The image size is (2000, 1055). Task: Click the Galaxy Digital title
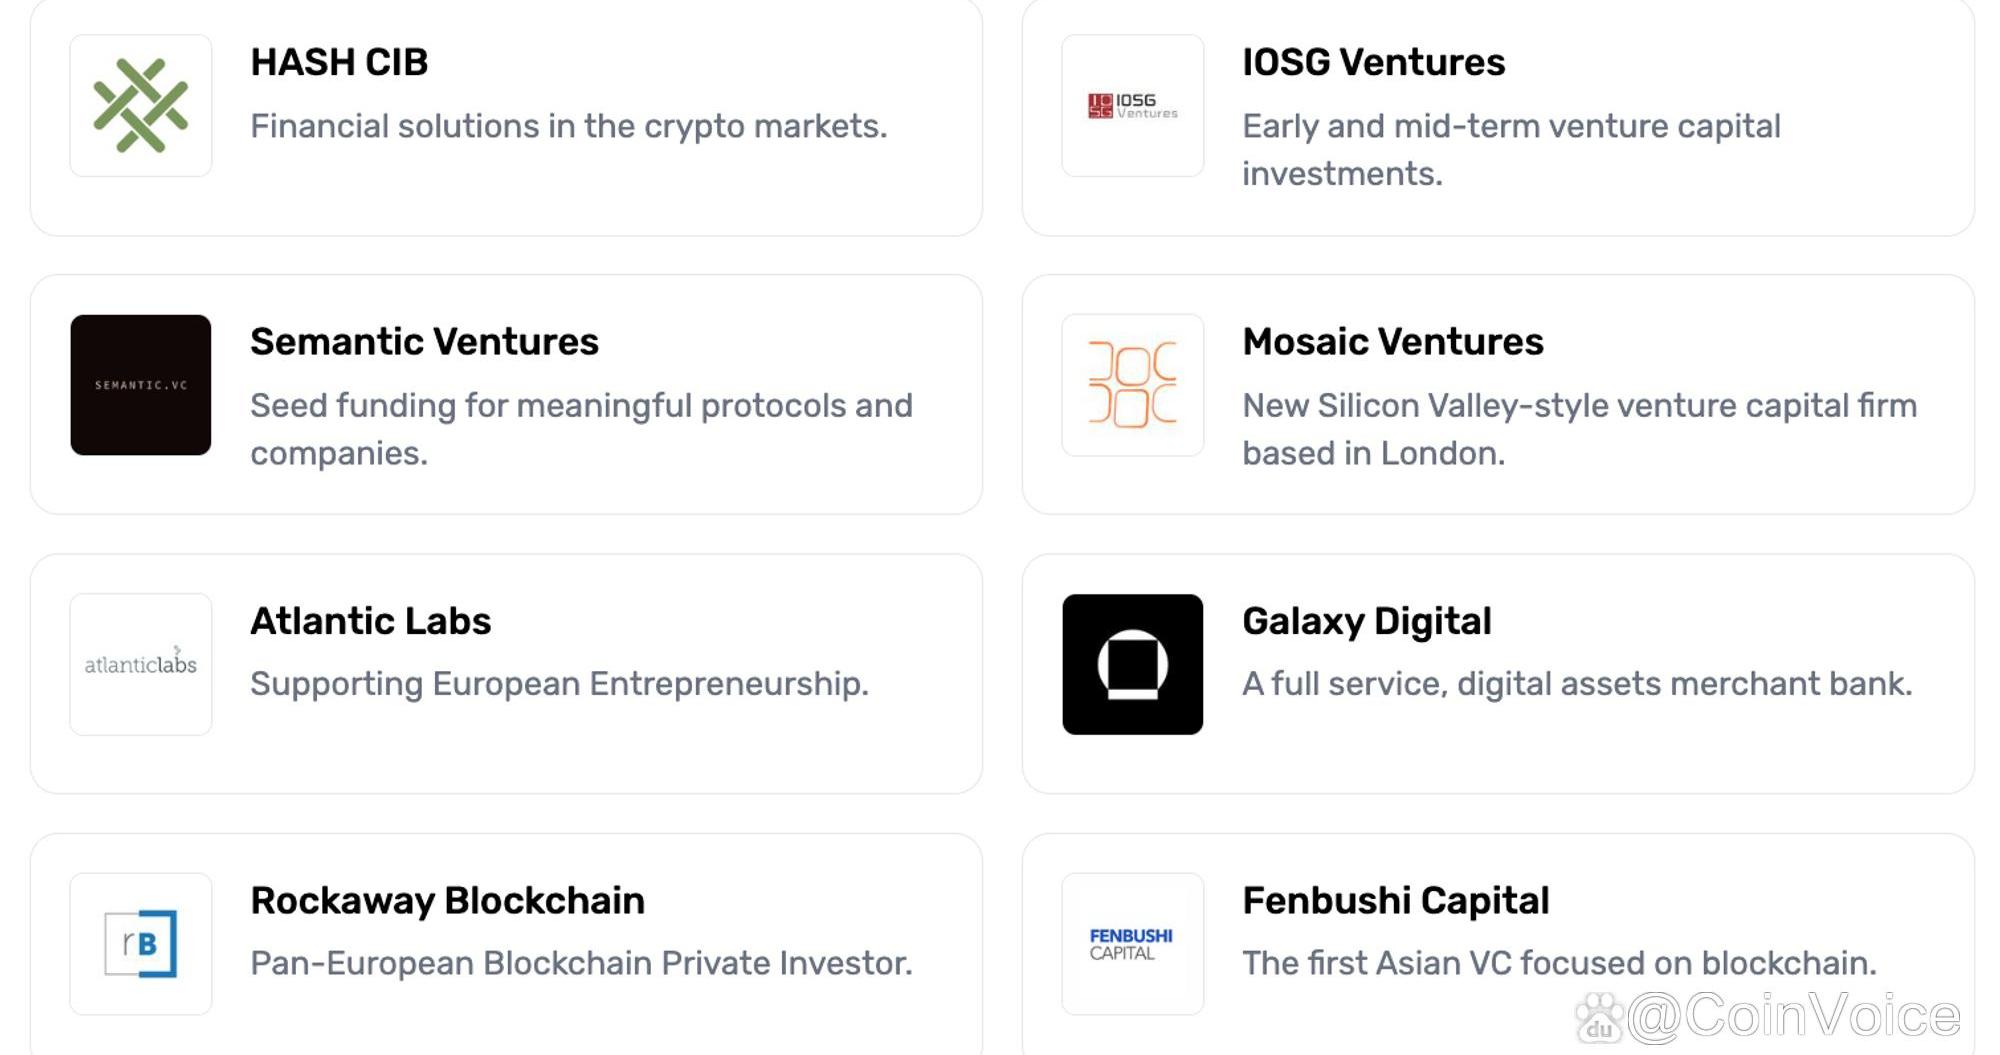(x=1366, y=621)
